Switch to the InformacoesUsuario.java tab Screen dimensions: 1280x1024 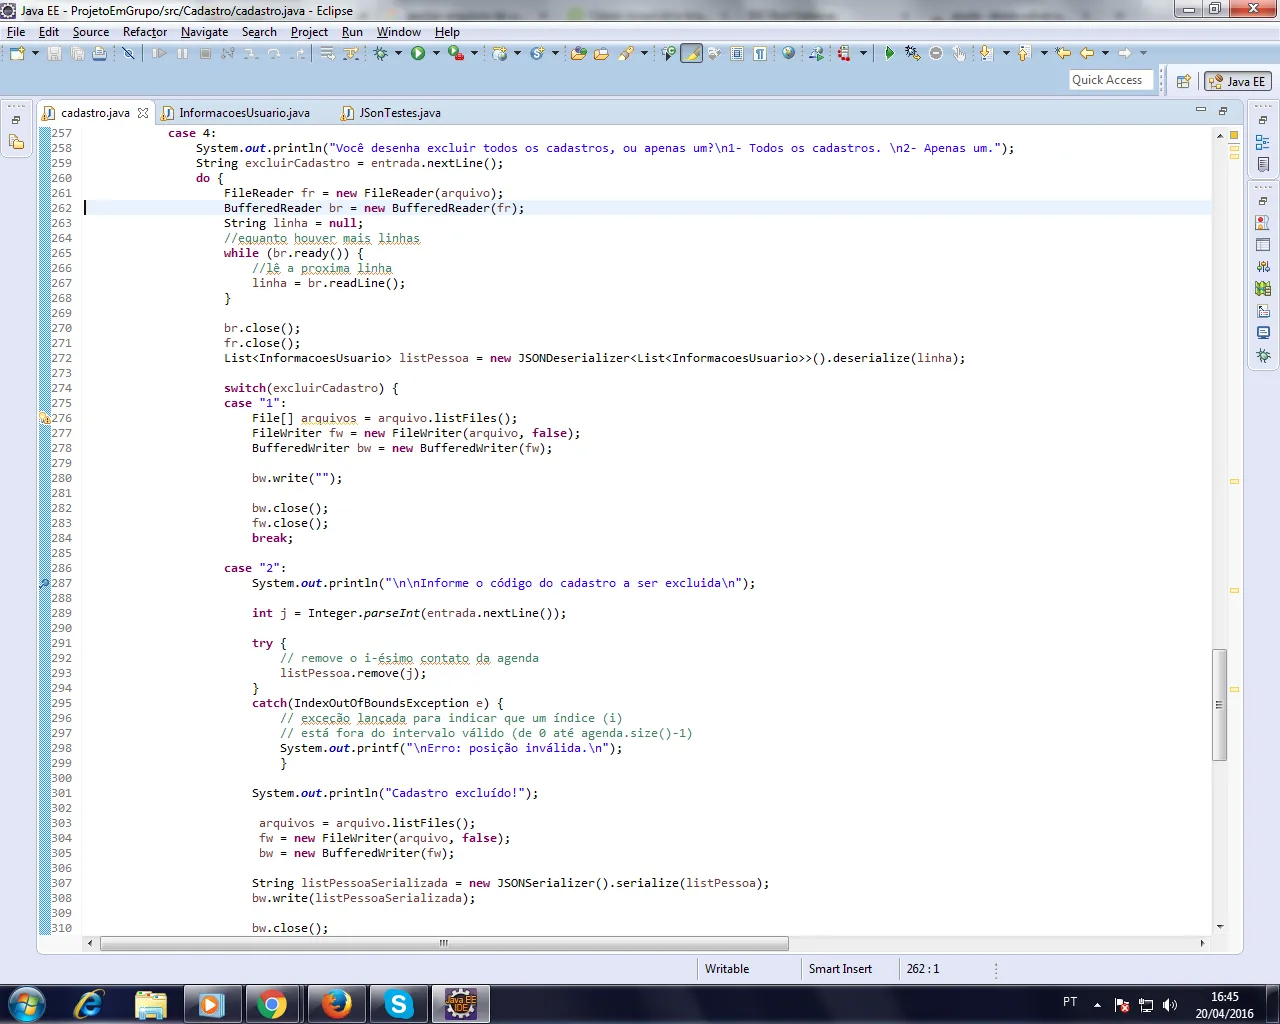point(244,113)
